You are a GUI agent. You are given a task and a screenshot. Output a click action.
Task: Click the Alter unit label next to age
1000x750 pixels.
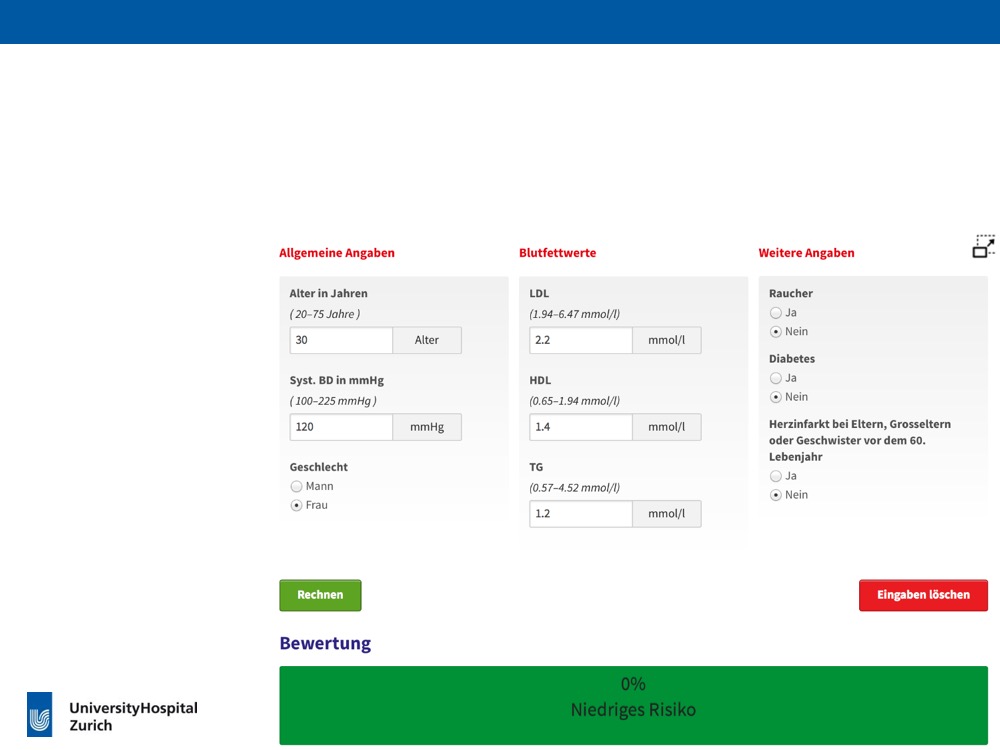(427, 341)
